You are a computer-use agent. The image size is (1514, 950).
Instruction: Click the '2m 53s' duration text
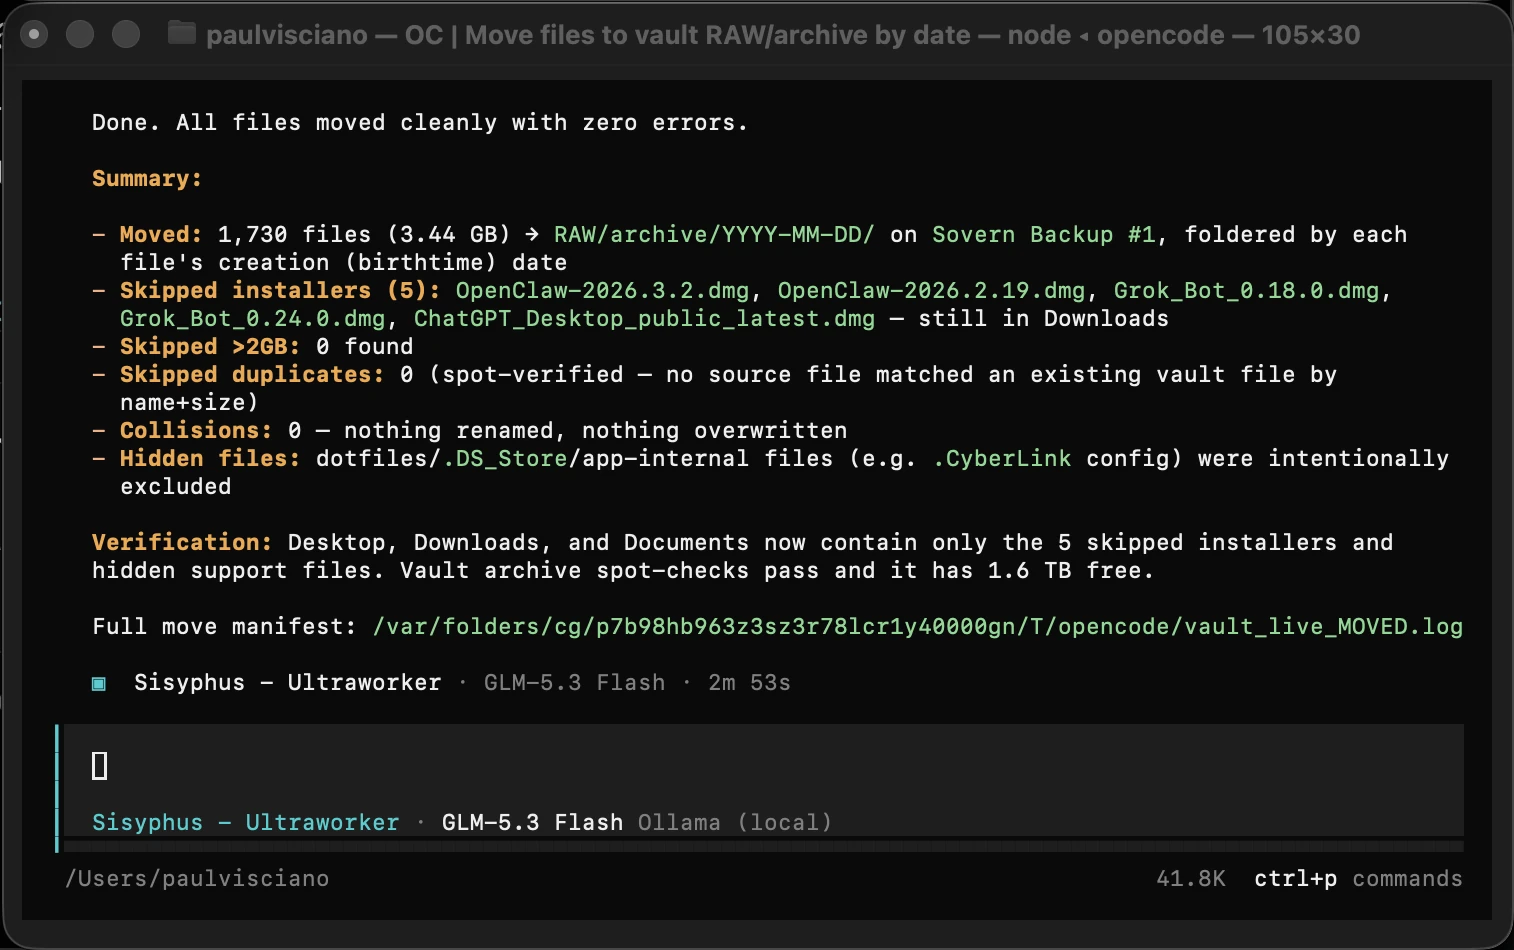[x=749, y=682]
